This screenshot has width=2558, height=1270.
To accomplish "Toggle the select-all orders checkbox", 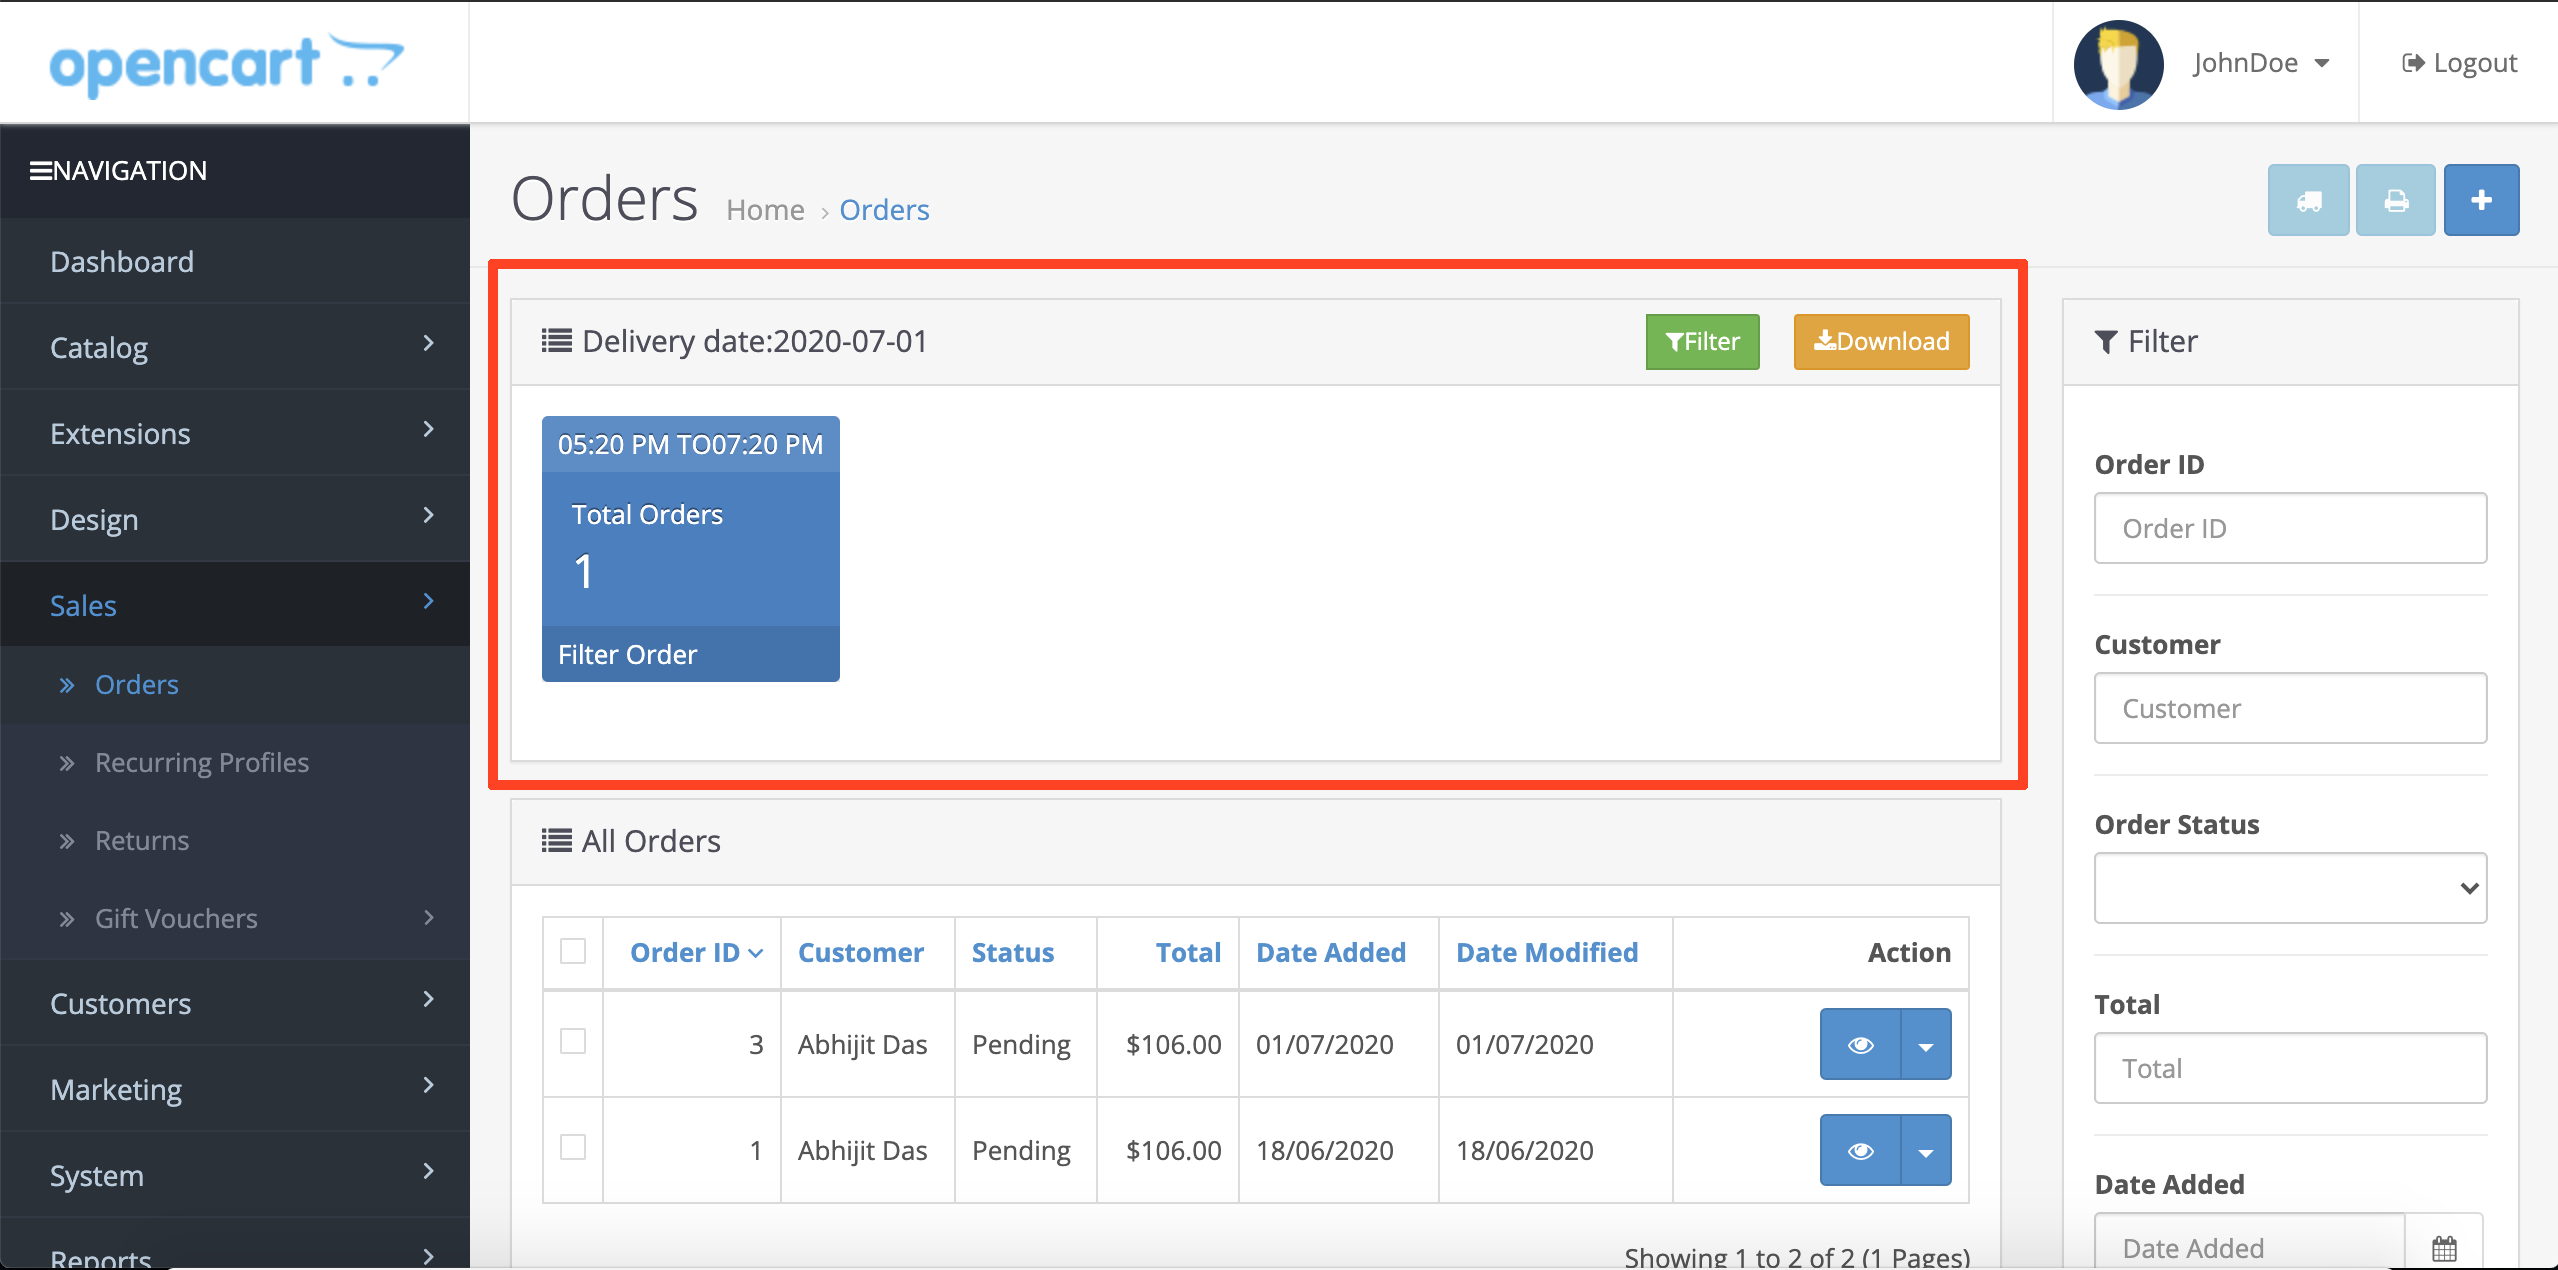I will click(573, 951).
